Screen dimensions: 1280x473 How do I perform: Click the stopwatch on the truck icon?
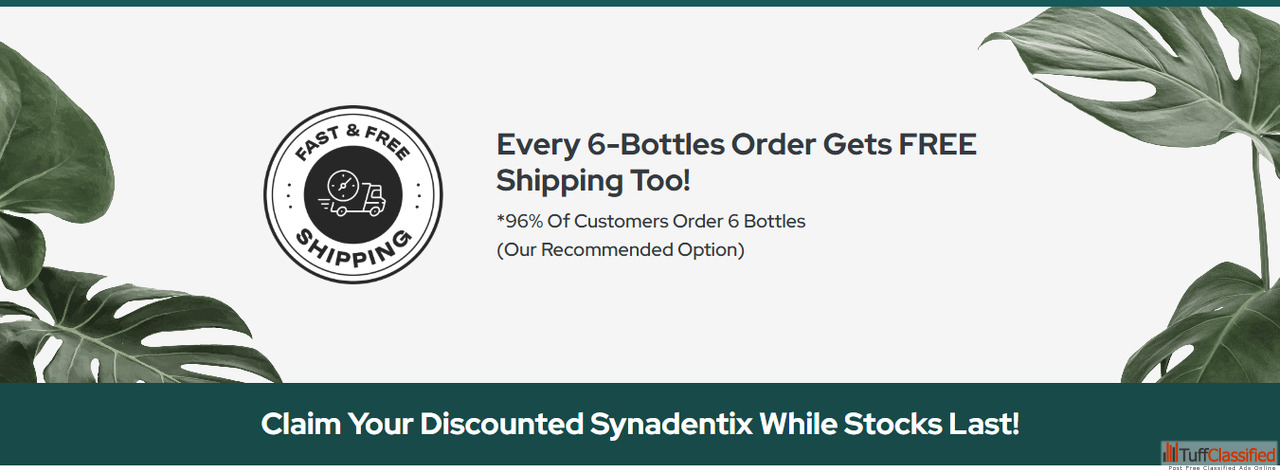tap(343, 184)
